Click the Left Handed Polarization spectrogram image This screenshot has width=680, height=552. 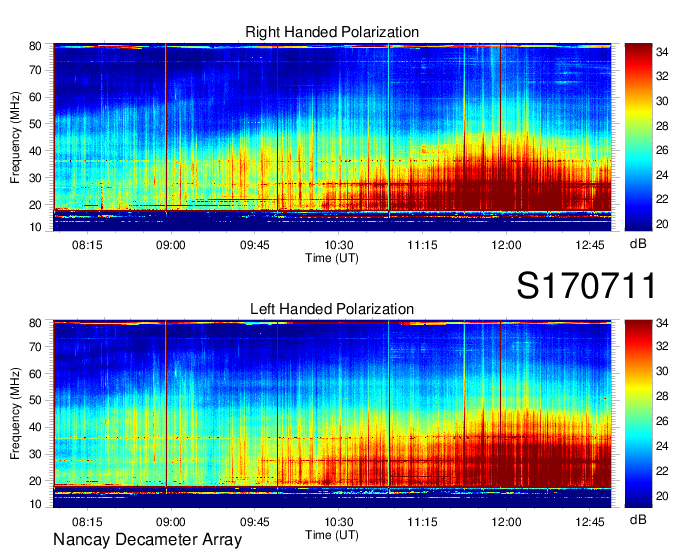332,414
